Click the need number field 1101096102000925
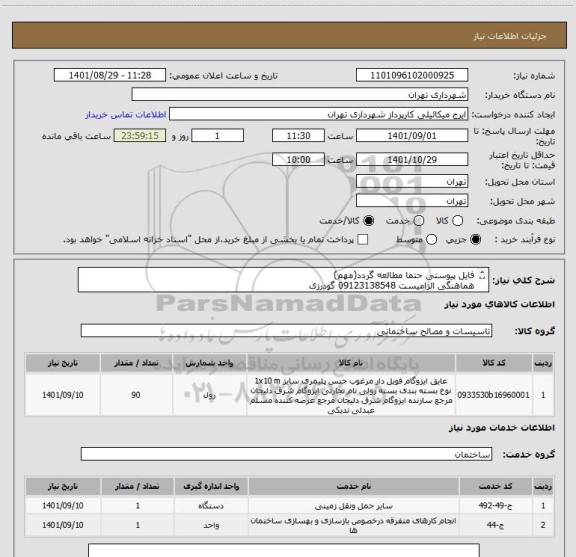This screenshot has width=576, height=557. click(412, 75)
